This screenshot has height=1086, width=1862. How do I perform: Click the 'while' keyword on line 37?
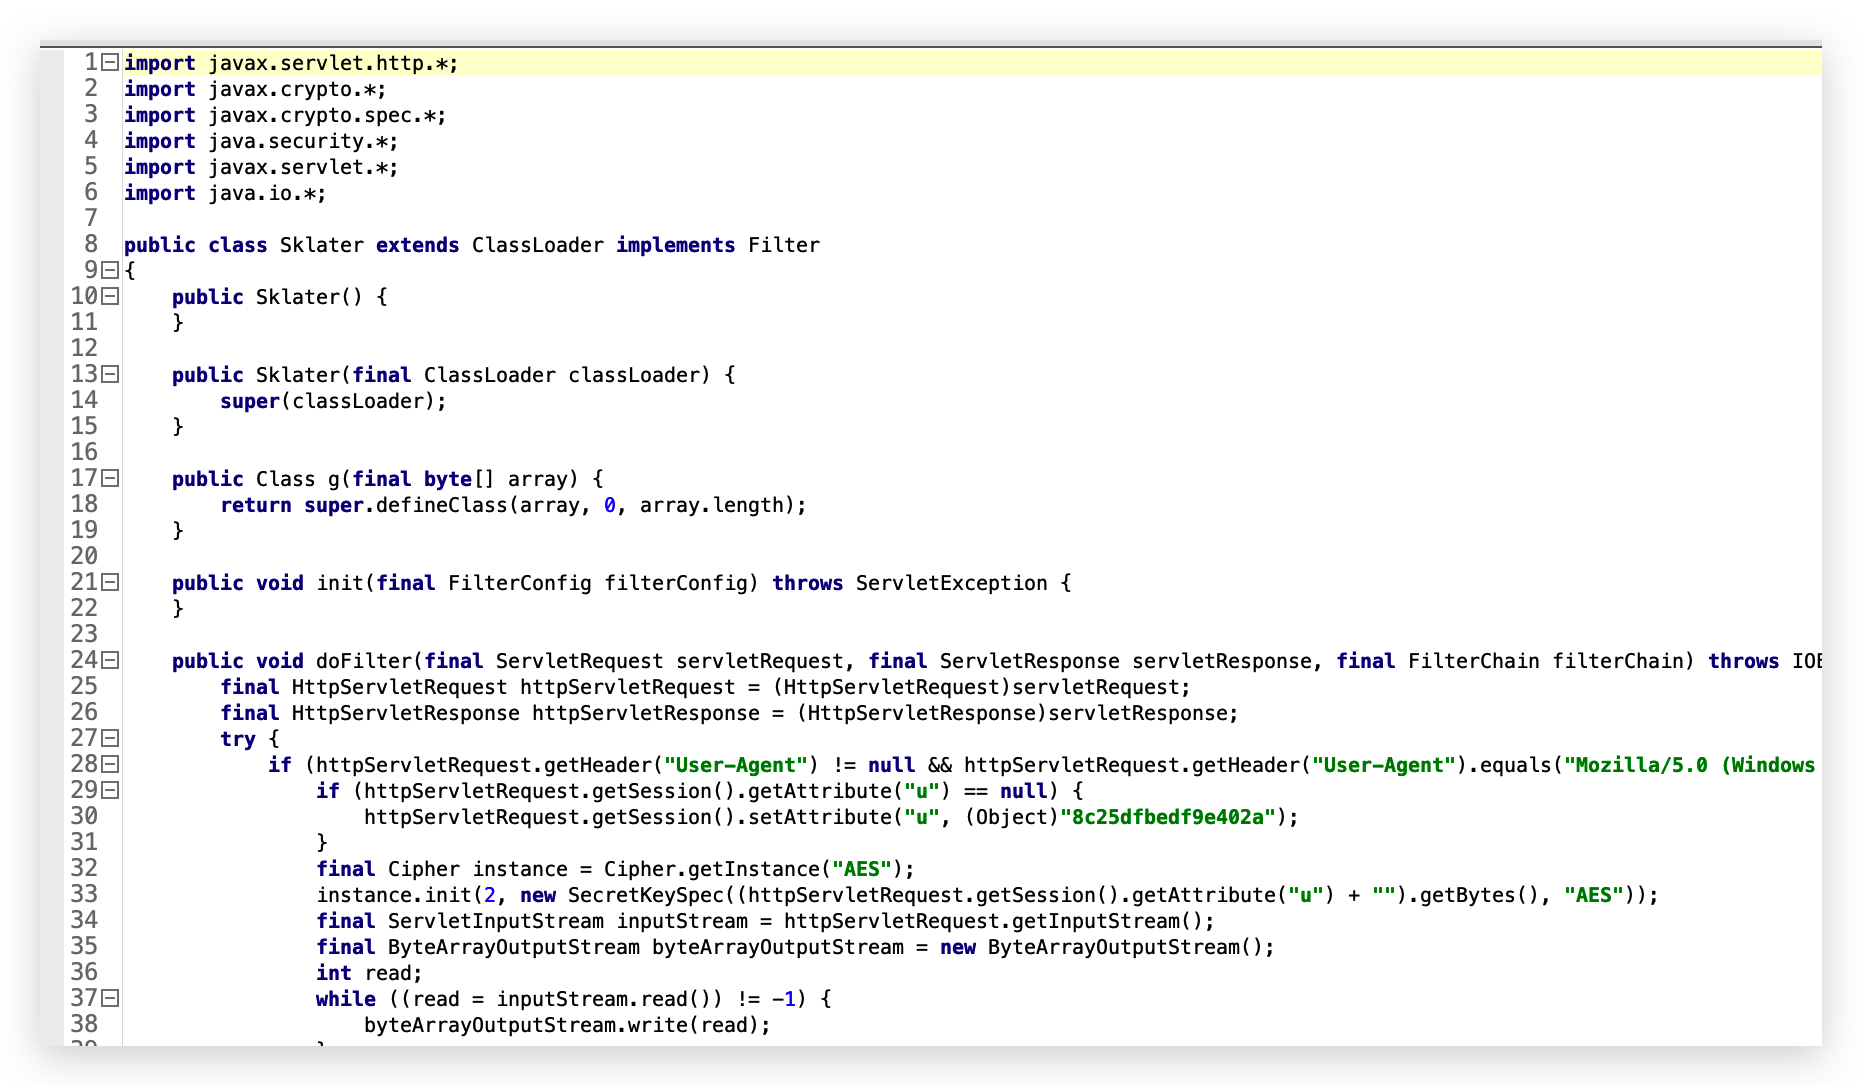pos(346,999)
